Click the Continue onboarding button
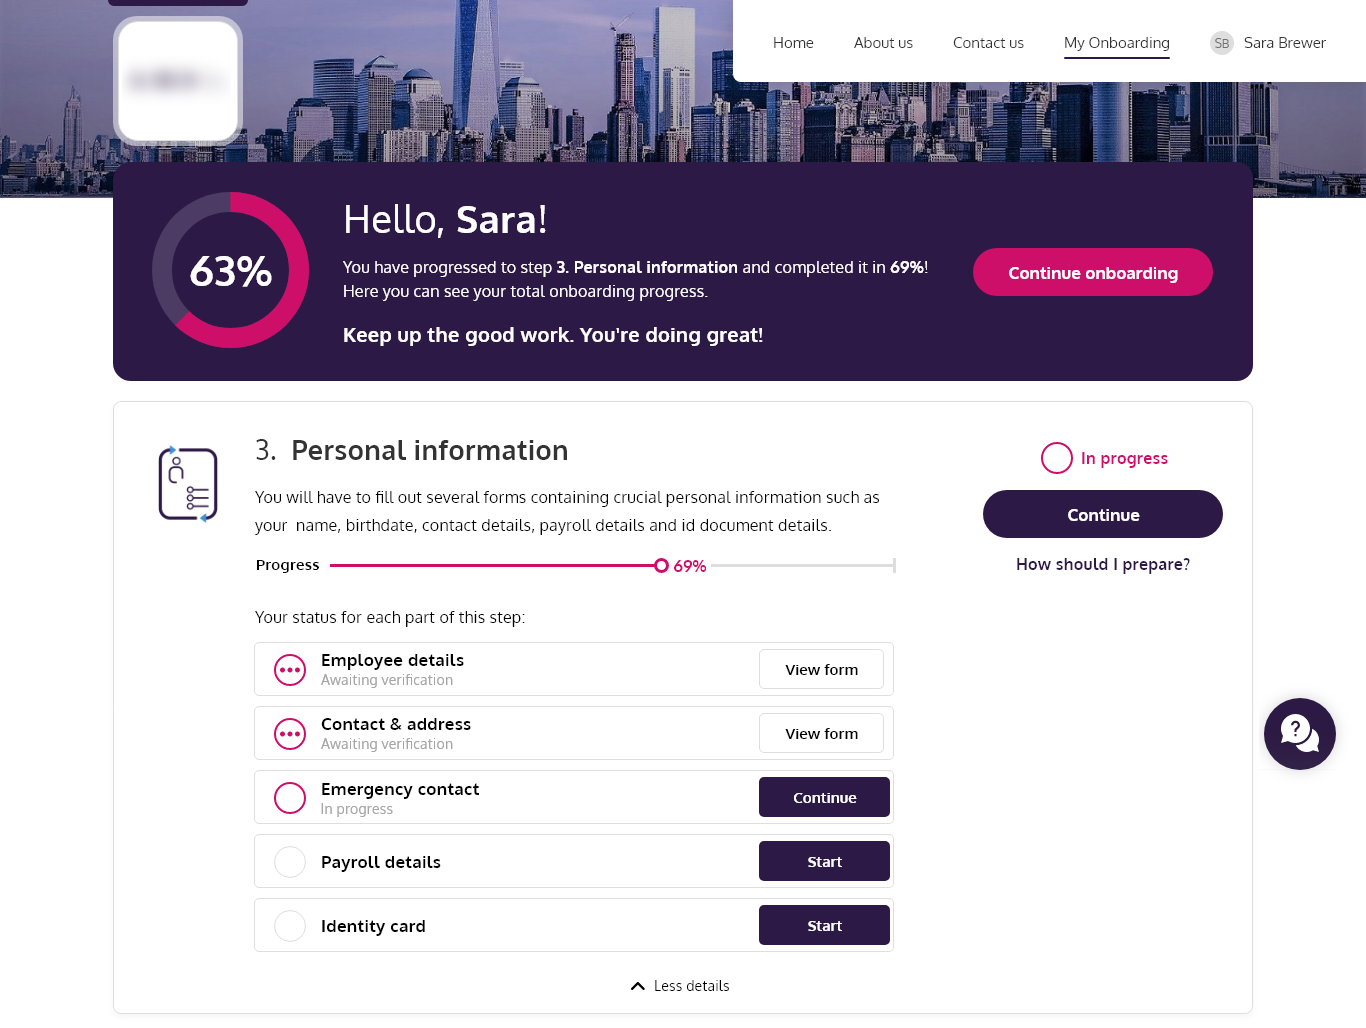 pyautogui.click(x=1093, y=272)
